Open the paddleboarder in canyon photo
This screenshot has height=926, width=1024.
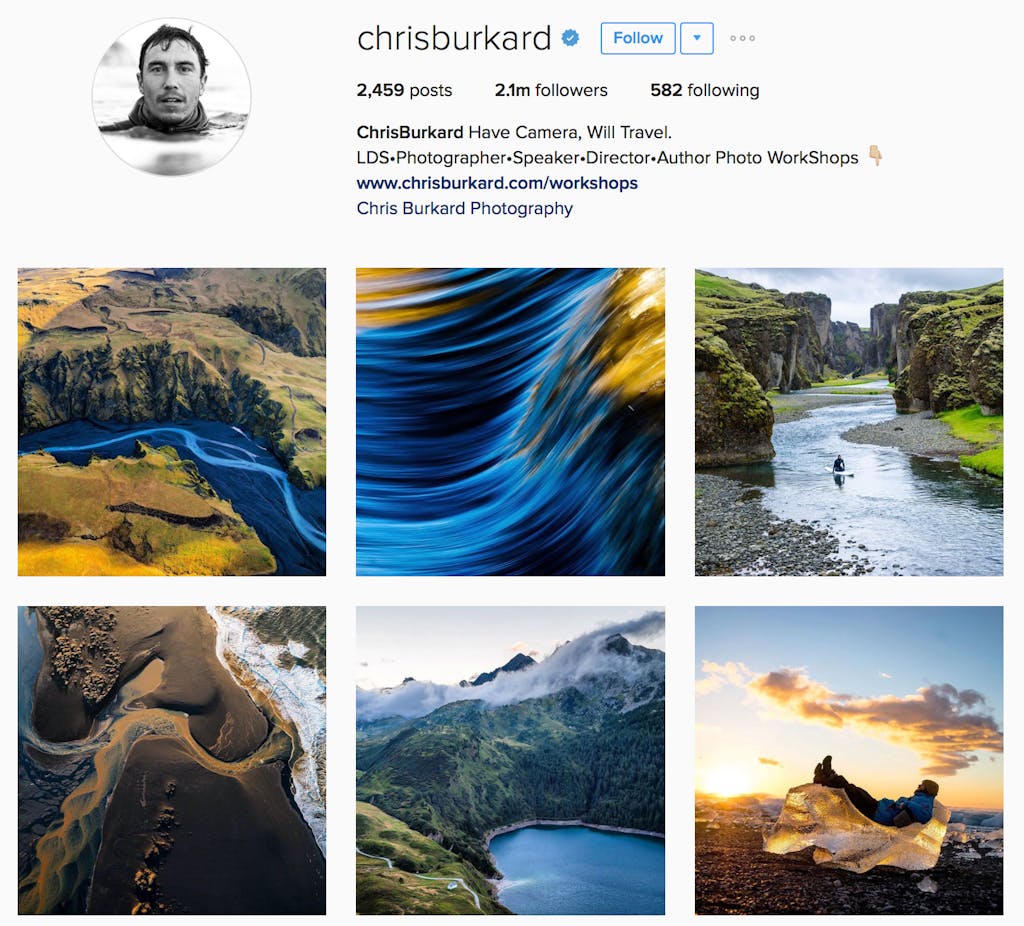click(x=849, y=422)
